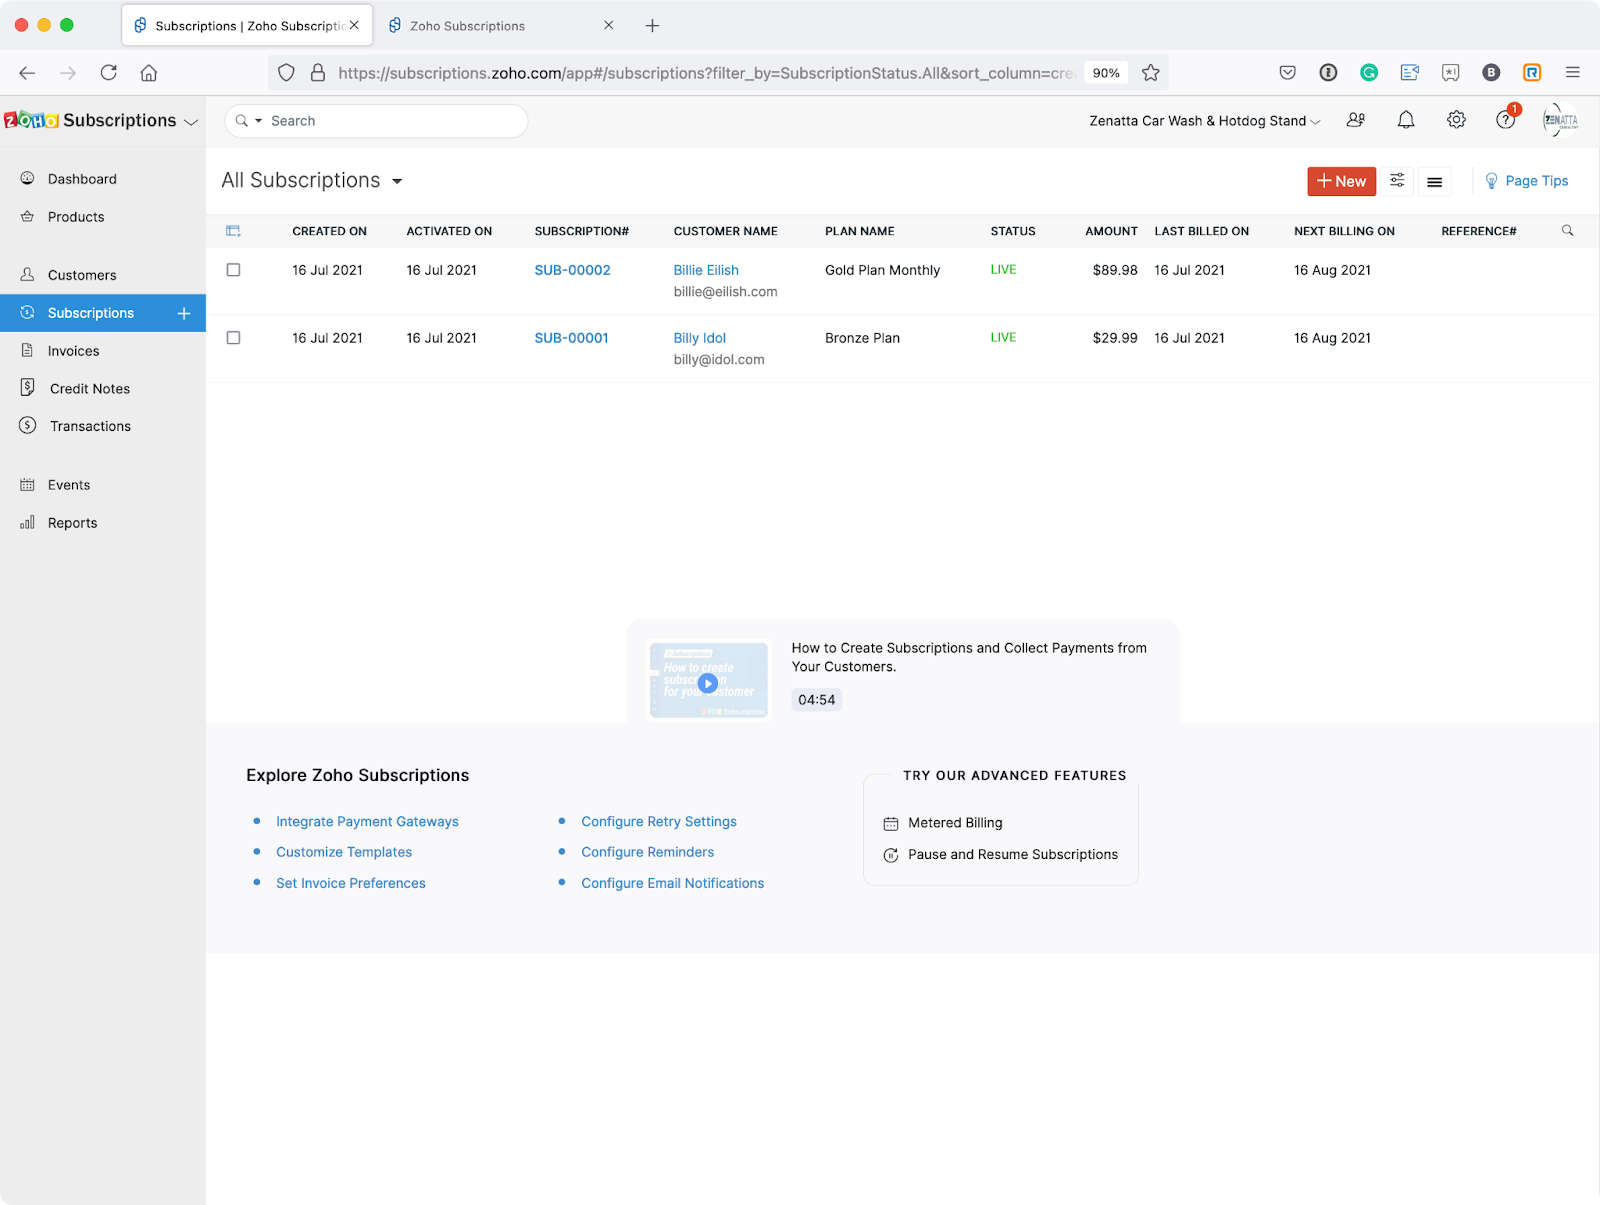Click the Zenatta profile avatar

1561,120
